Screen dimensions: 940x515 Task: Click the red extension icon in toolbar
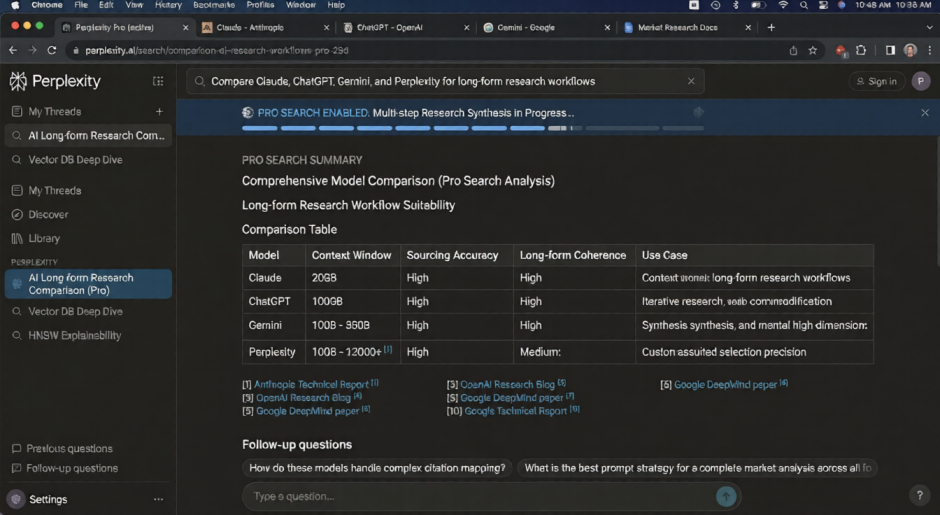[841, 51]
